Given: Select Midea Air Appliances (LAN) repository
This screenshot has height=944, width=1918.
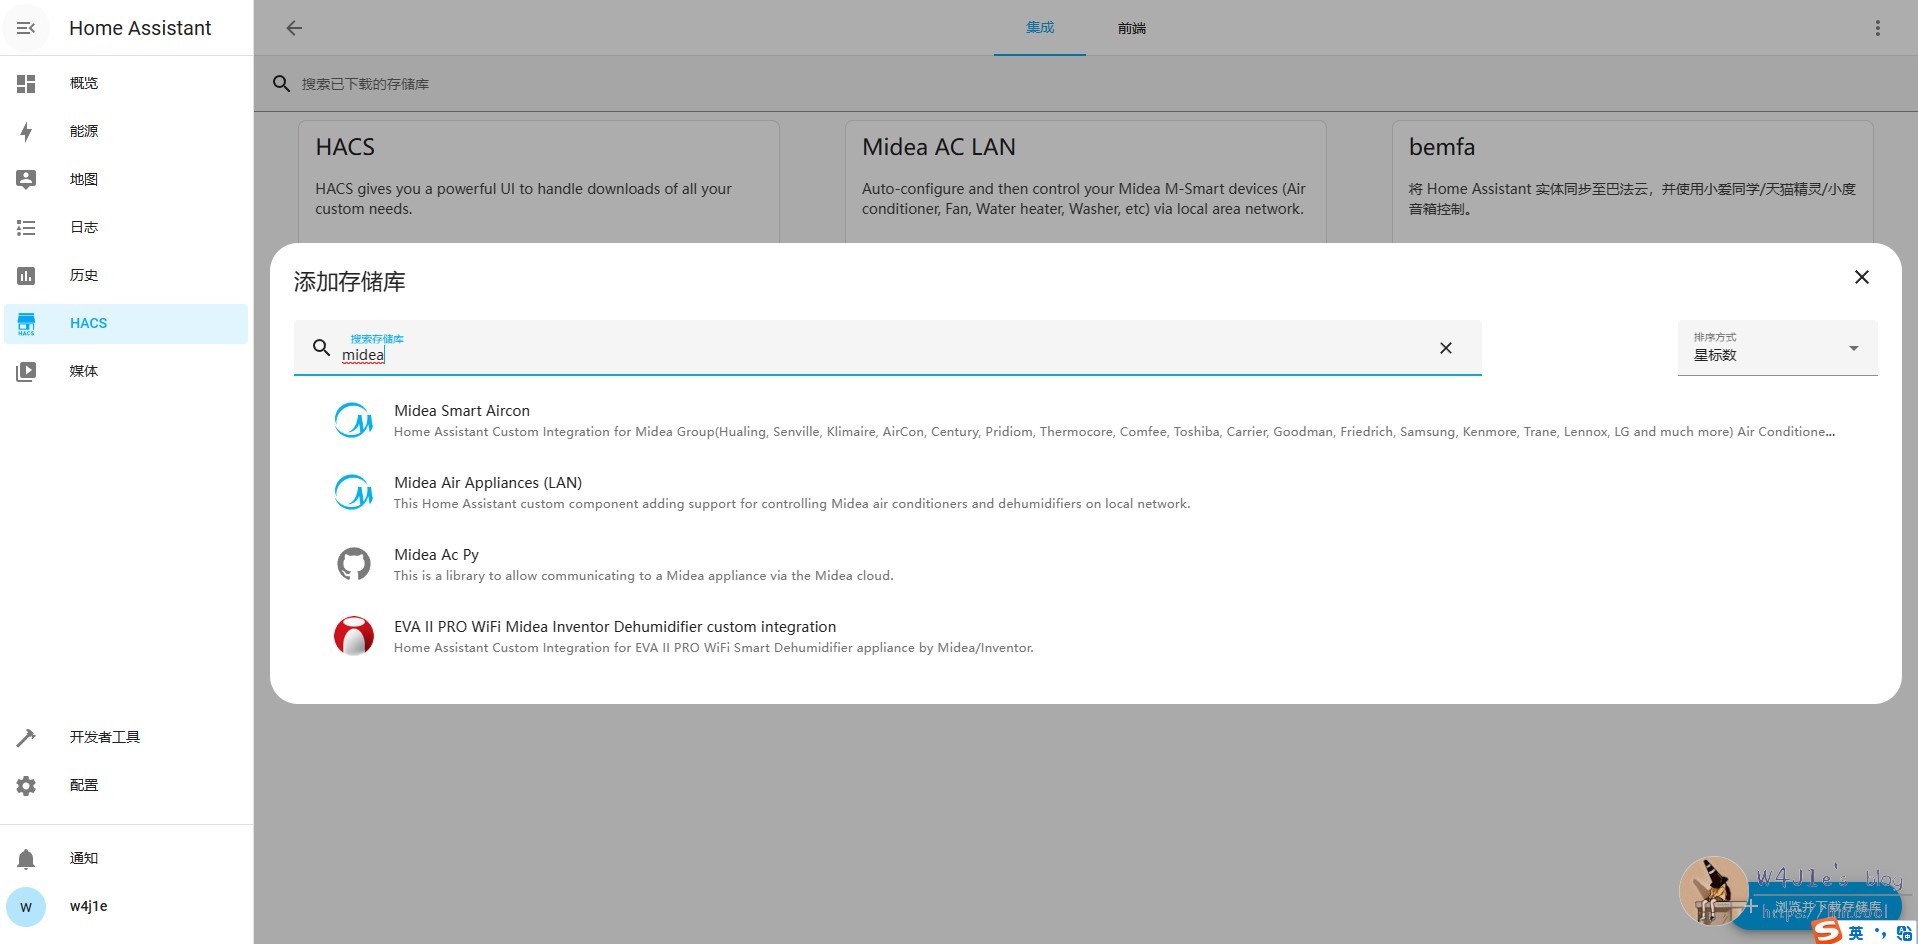Looking at the screenshot, I should click(488, 483).
